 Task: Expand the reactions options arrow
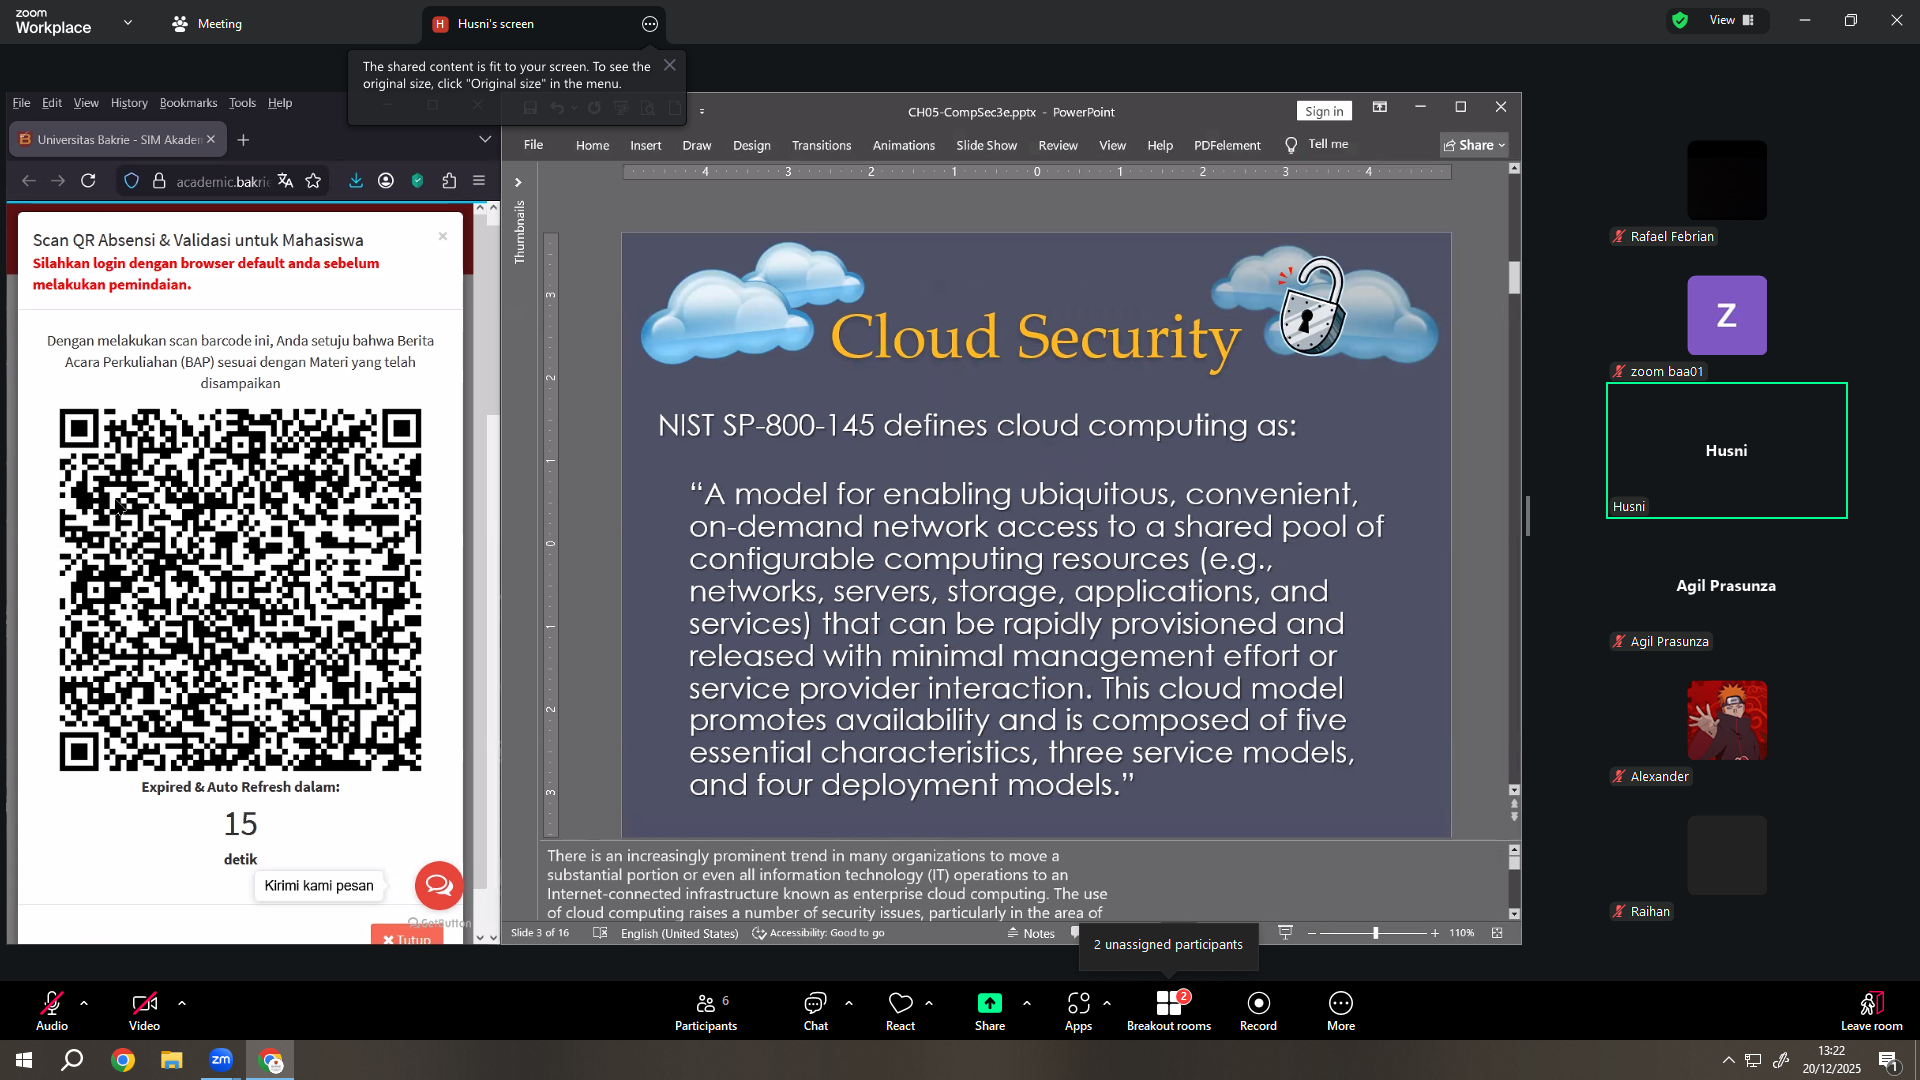pyautogui.click(x=929, y=1002)
